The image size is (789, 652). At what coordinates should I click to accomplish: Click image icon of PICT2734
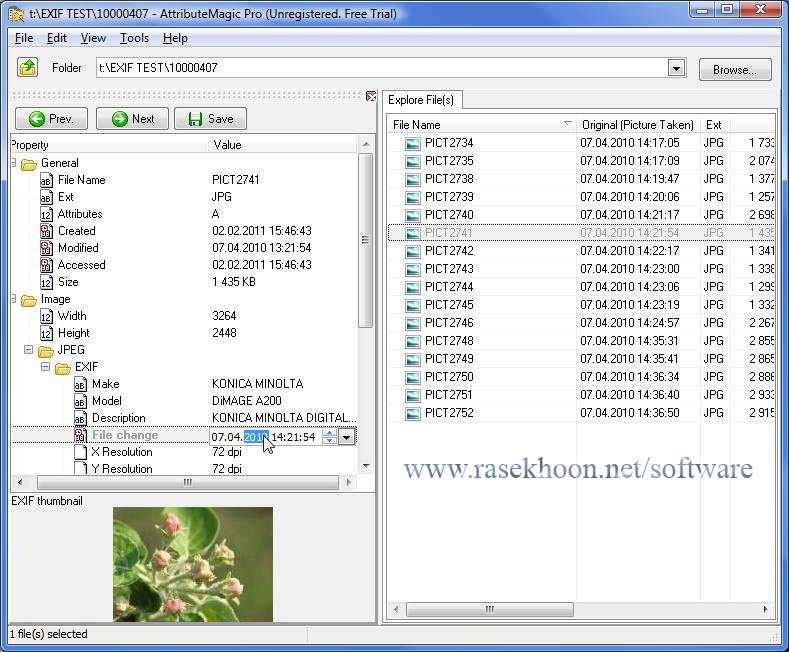click(413, 143)
